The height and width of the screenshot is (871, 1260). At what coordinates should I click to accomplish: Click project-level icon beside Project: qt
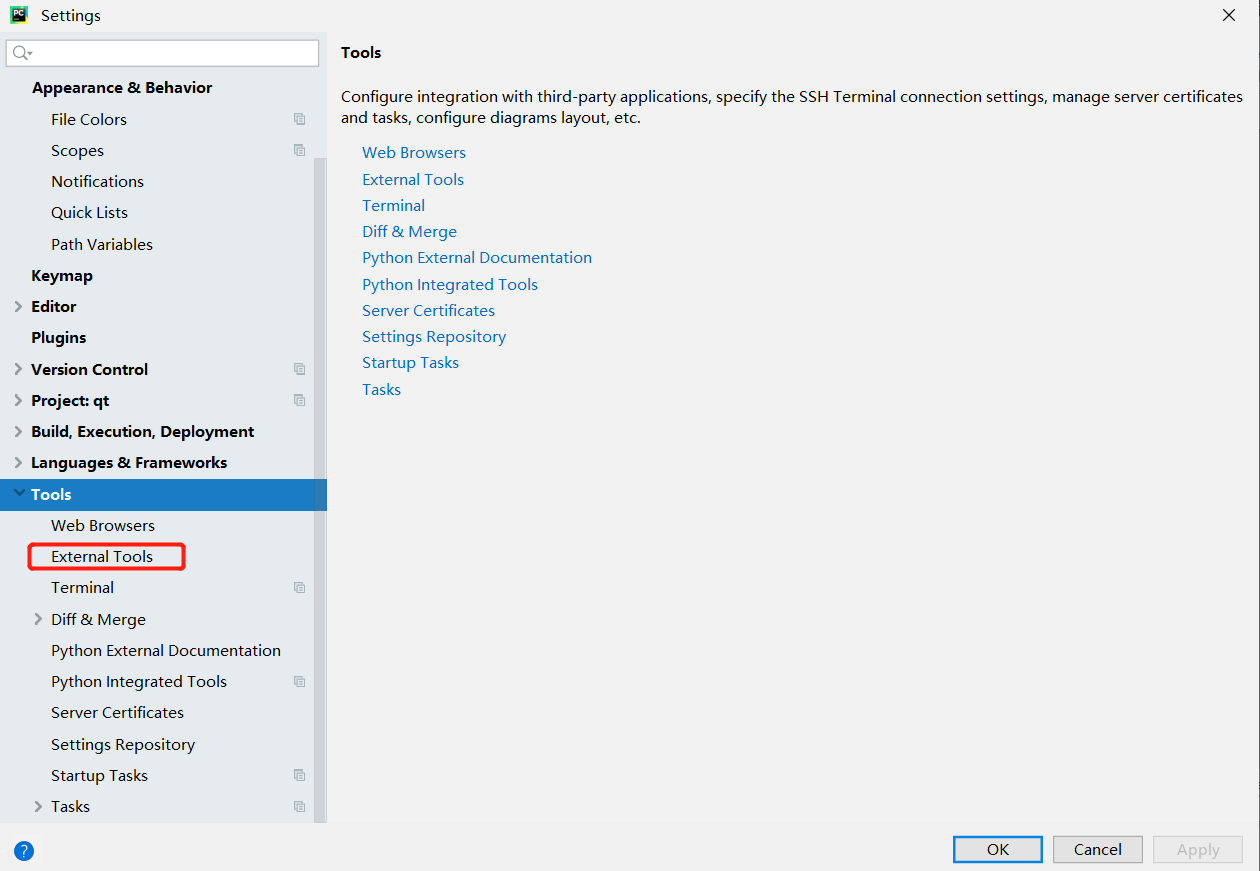point(299,400)
